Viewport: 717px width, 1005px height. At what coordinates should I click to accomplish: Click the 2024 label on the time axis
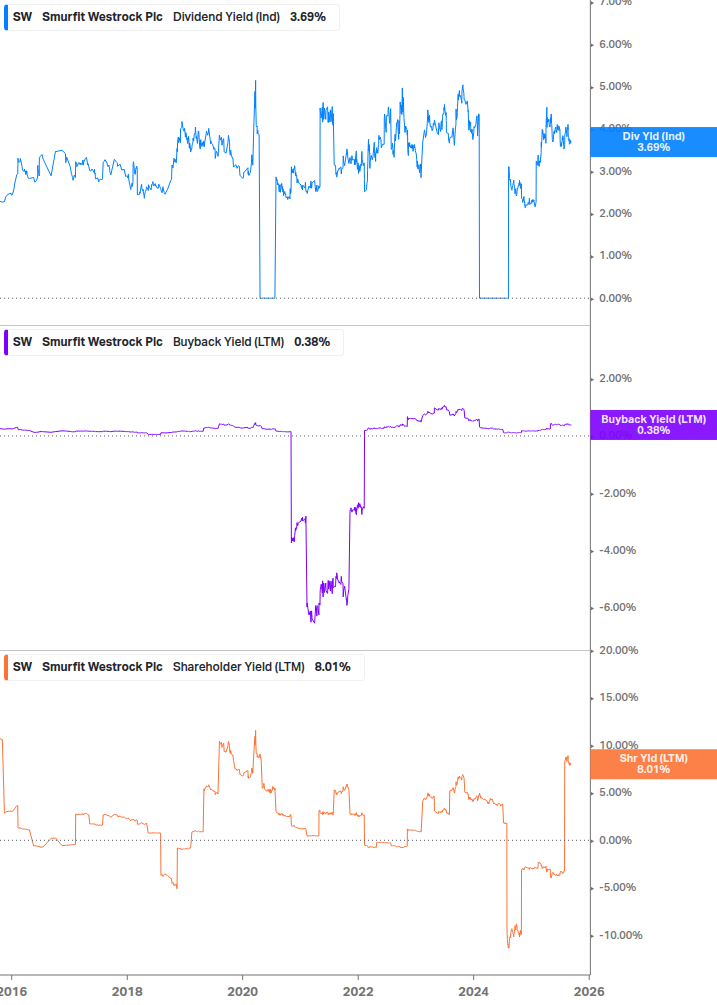[x=474, y=992]
